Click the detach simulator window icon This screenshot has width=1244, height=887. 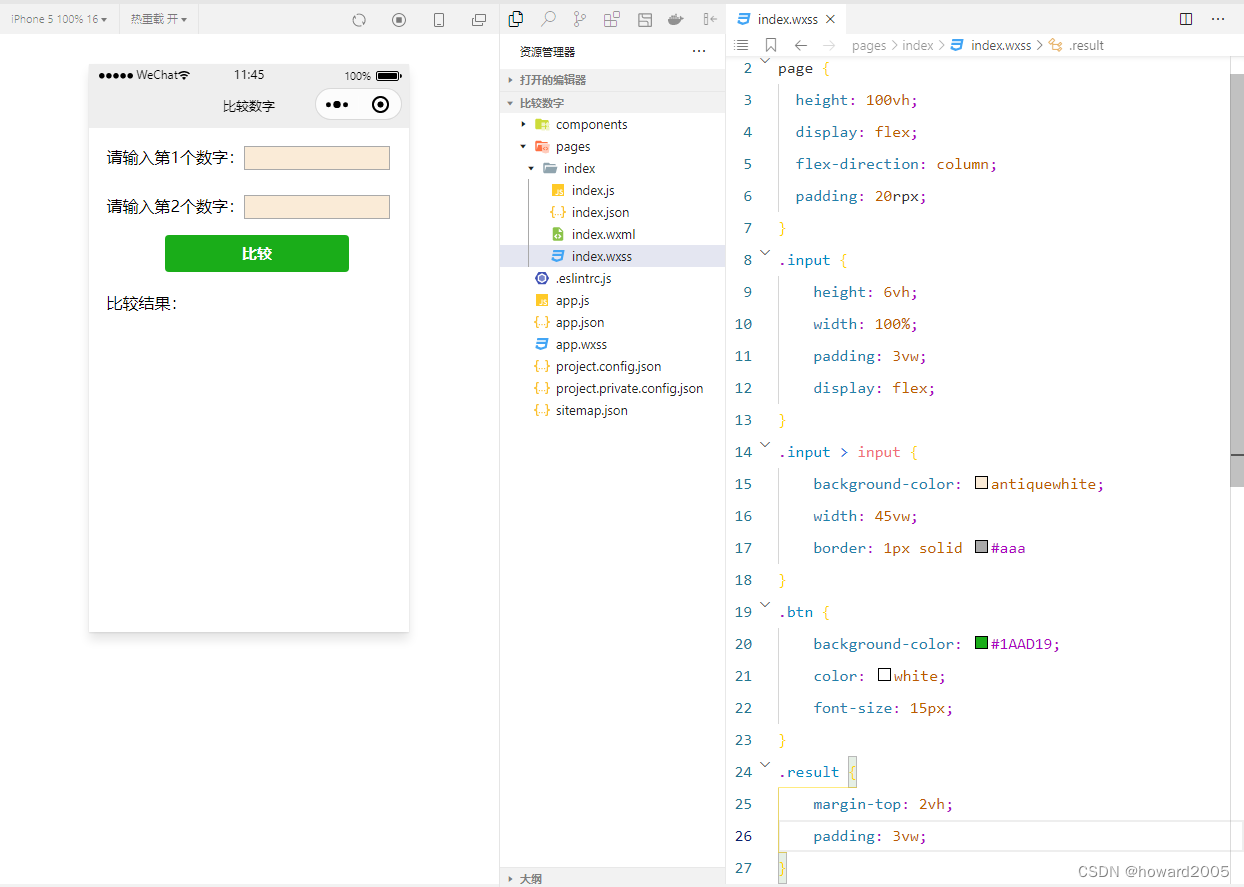point(479,20)
